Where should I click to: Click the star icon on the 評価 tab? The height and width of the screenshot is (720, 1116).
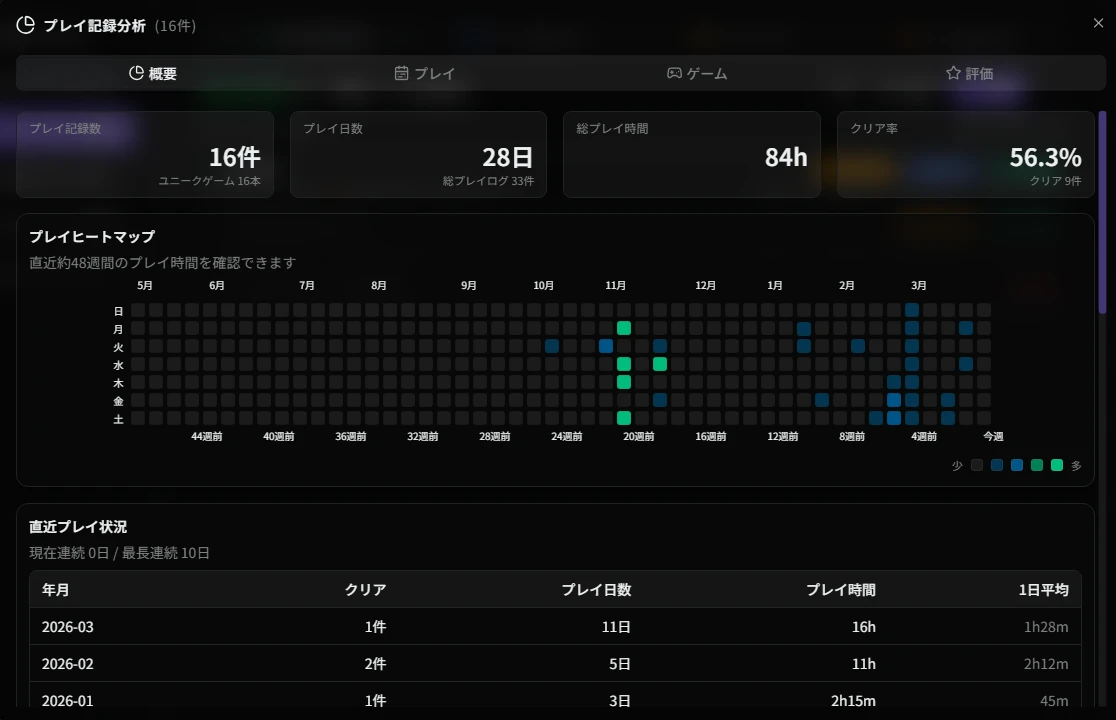951,72
